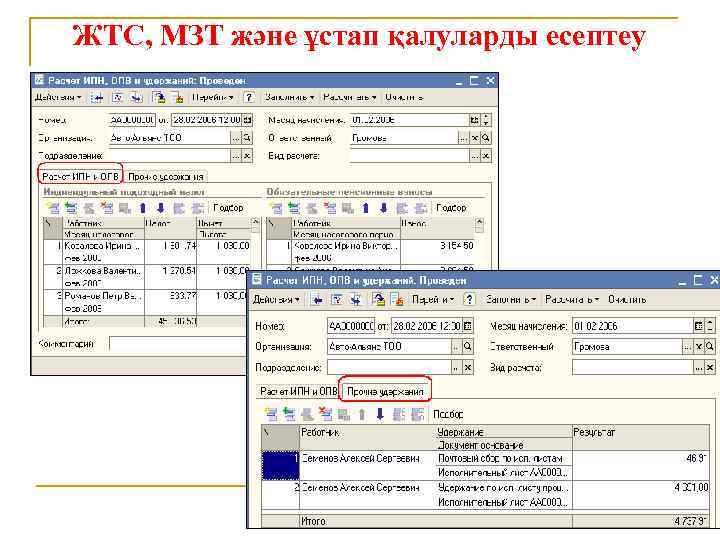
Task: Move row up arrow, front window table toolbar
Action: tap(362, 414)
